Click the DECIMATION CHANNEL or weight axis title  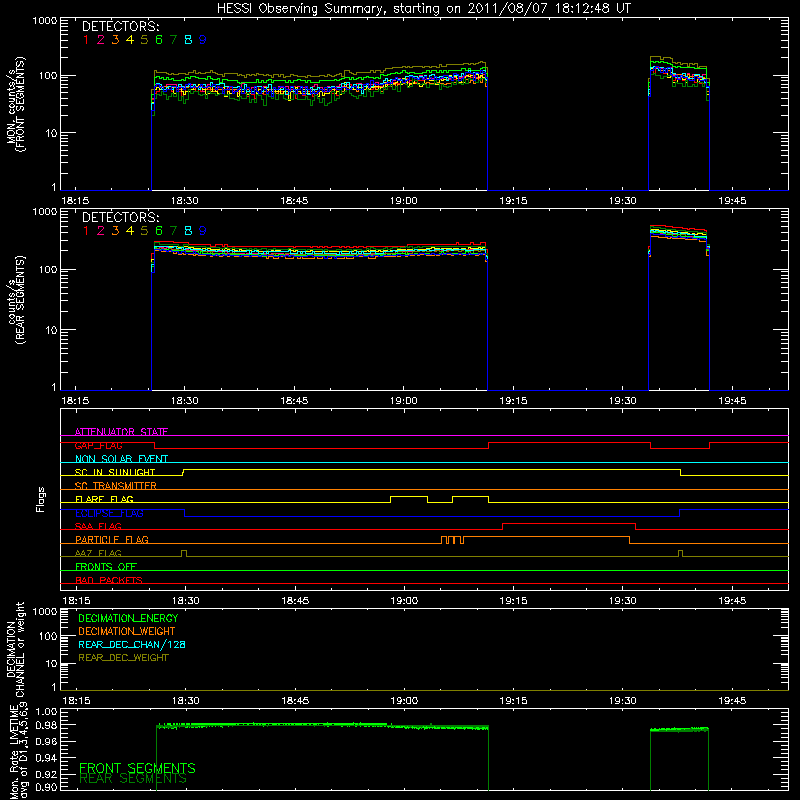[15, 649]
